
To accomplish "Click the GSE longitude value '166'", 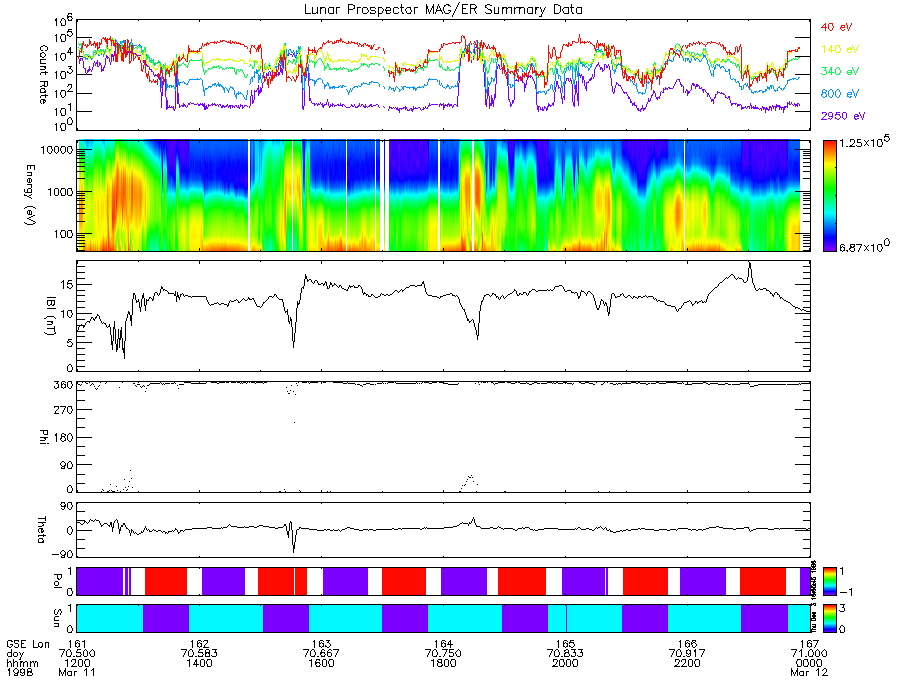I will pos(687,644).
